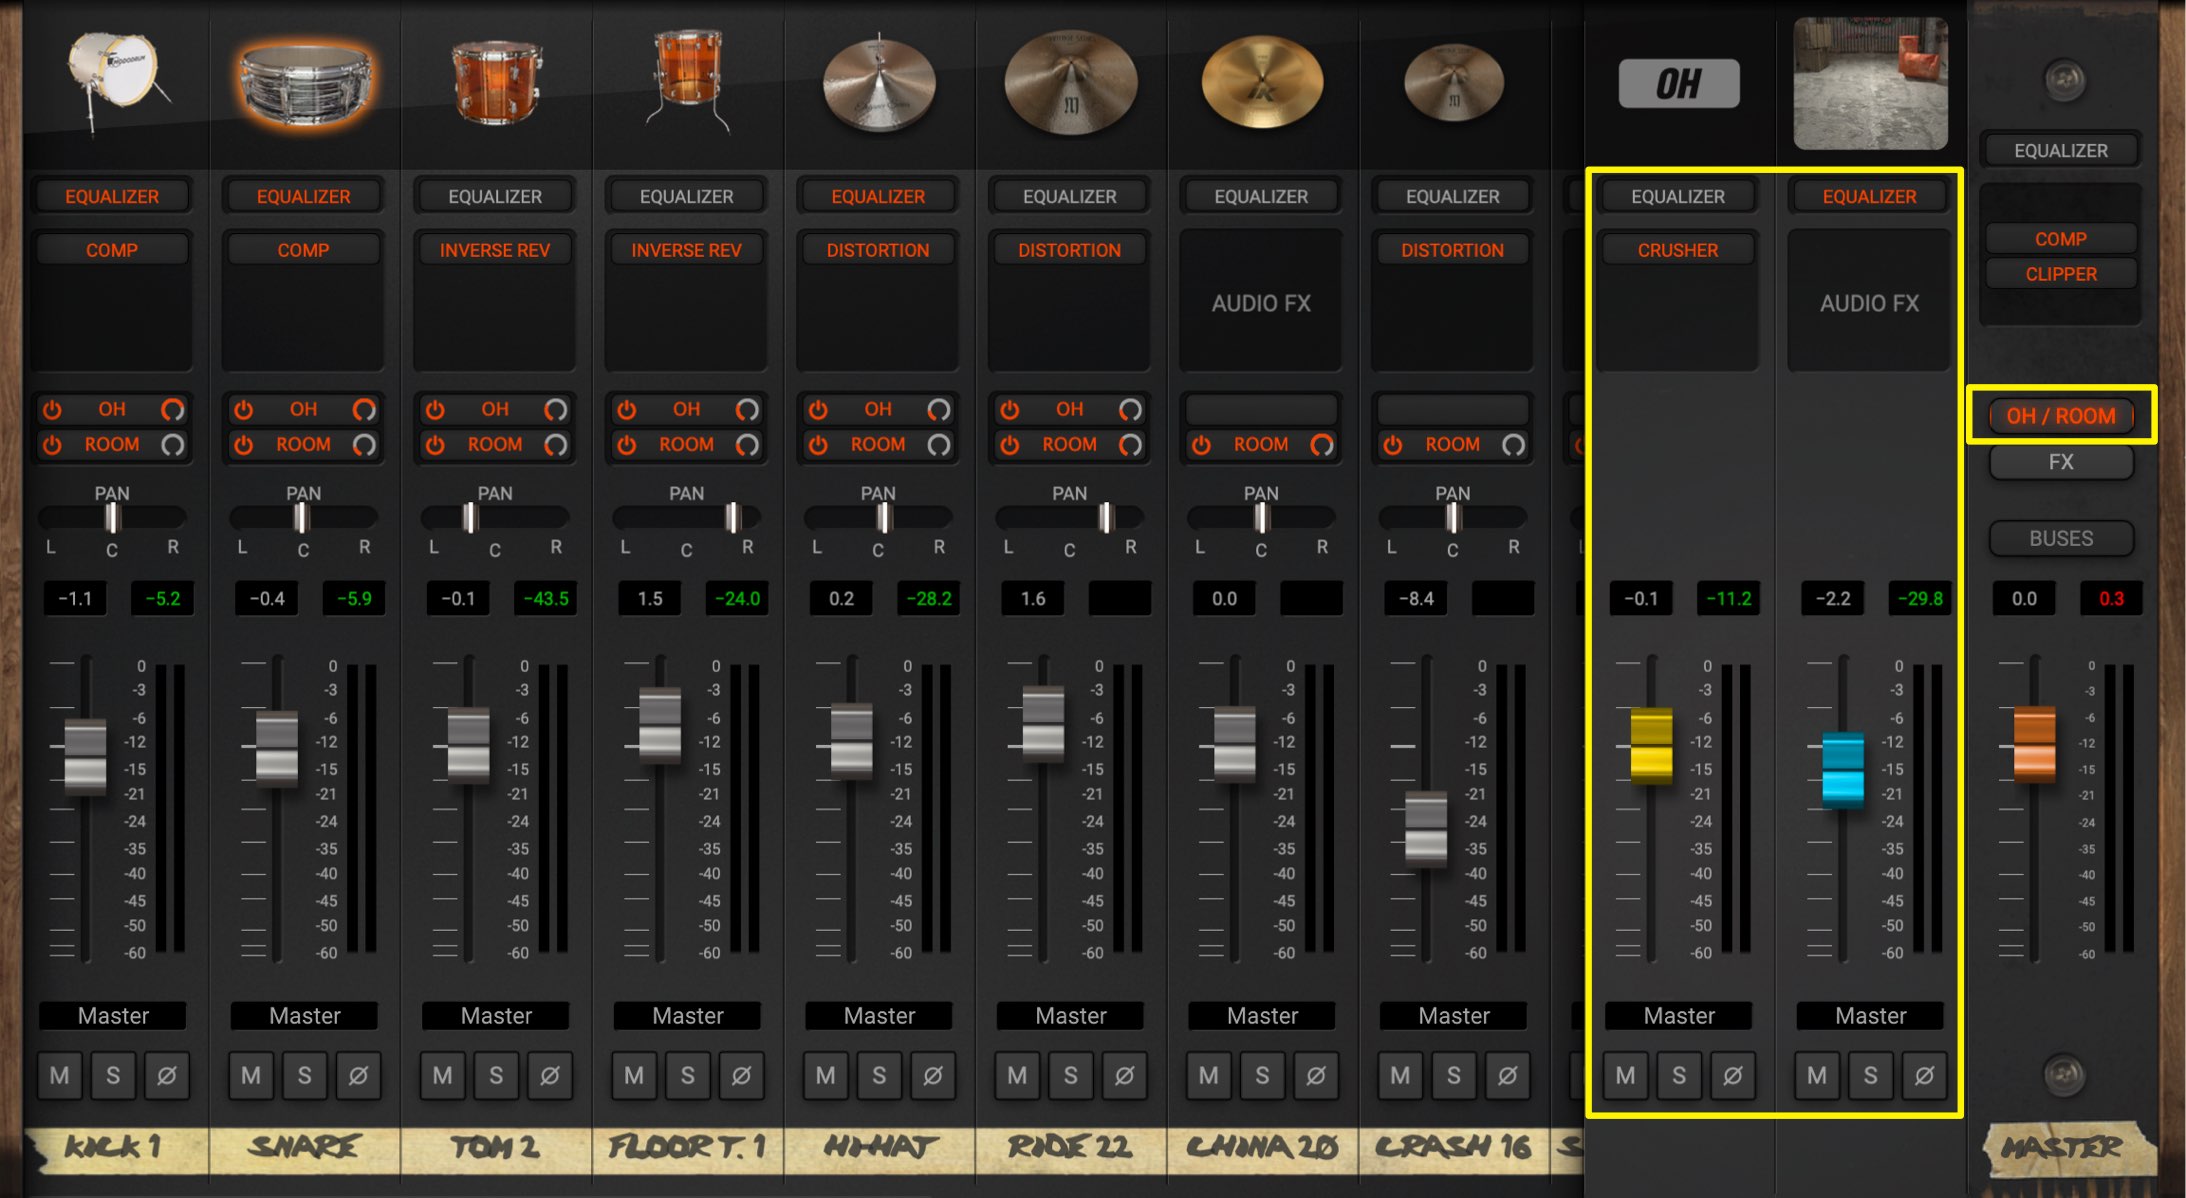Viewport: 2186px width, 1198px height.
Task: Solo the Kick 1 channel
Action: click(x=113, y=1075)
